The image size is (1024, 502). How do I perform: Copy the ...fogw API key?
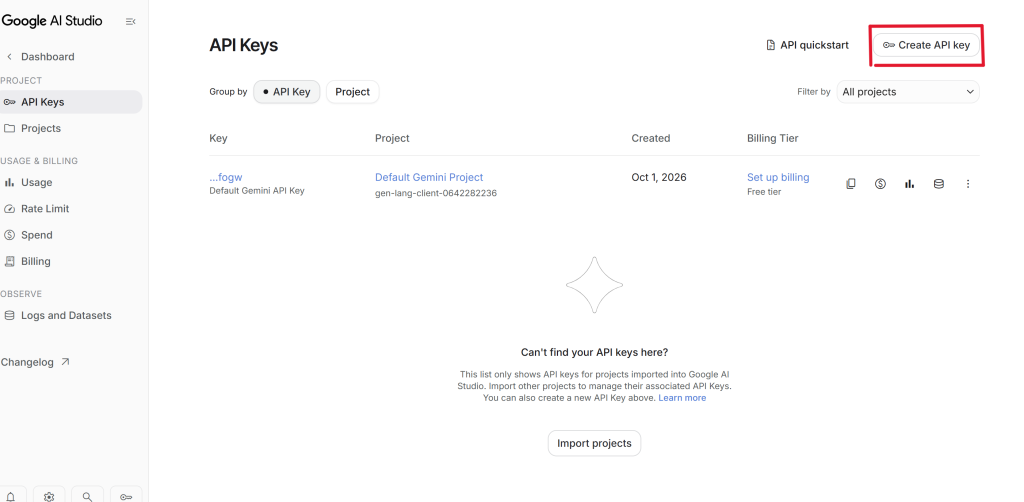850,184
